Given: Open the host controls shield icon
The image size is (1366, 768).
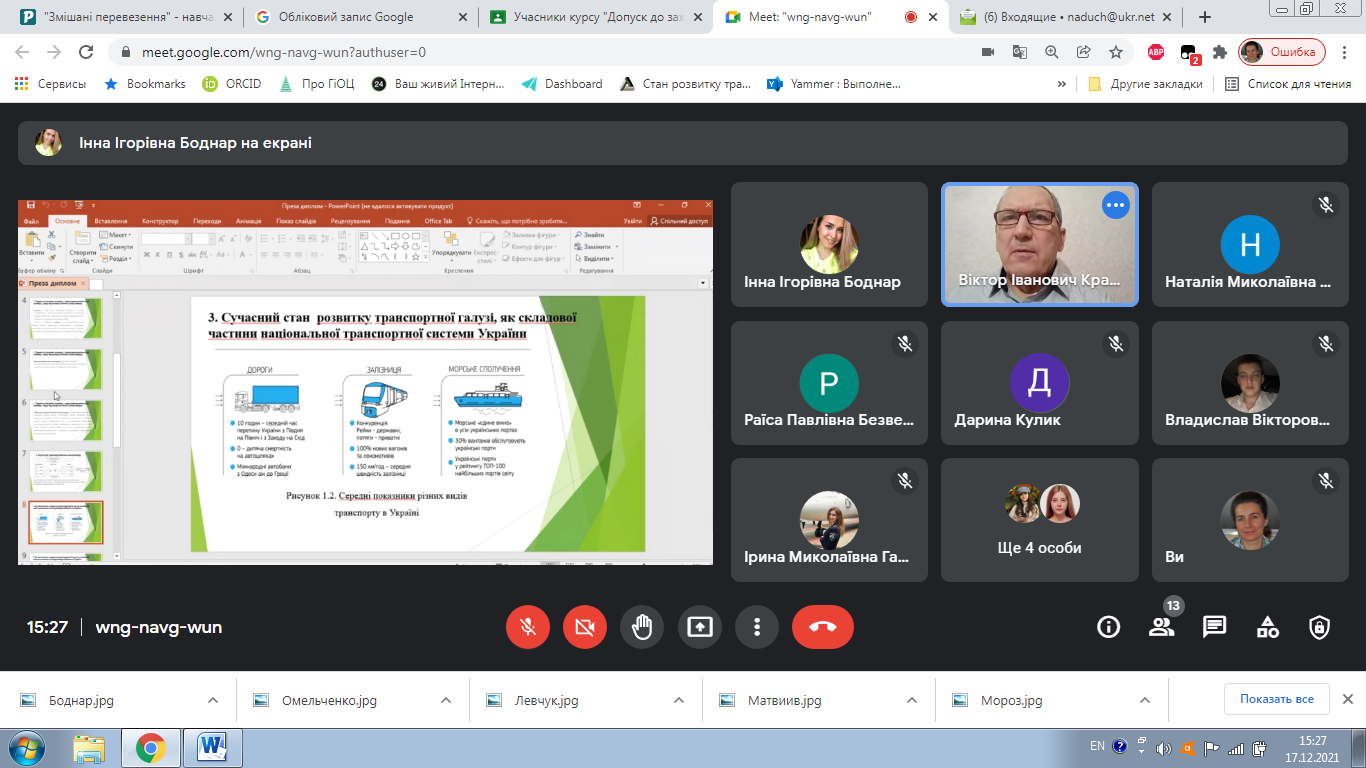Looking at the screenshot, I should (x=1320, y=627).
